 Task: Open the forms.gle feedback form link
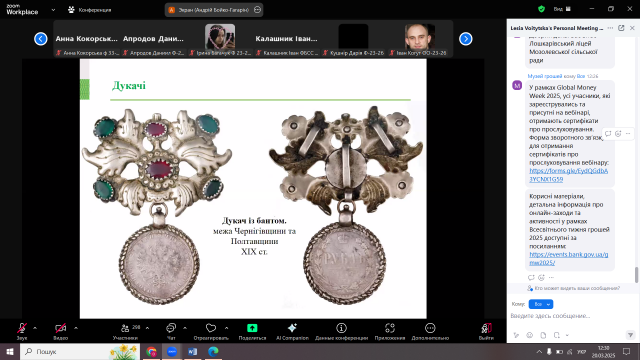[x=569, y=175]
